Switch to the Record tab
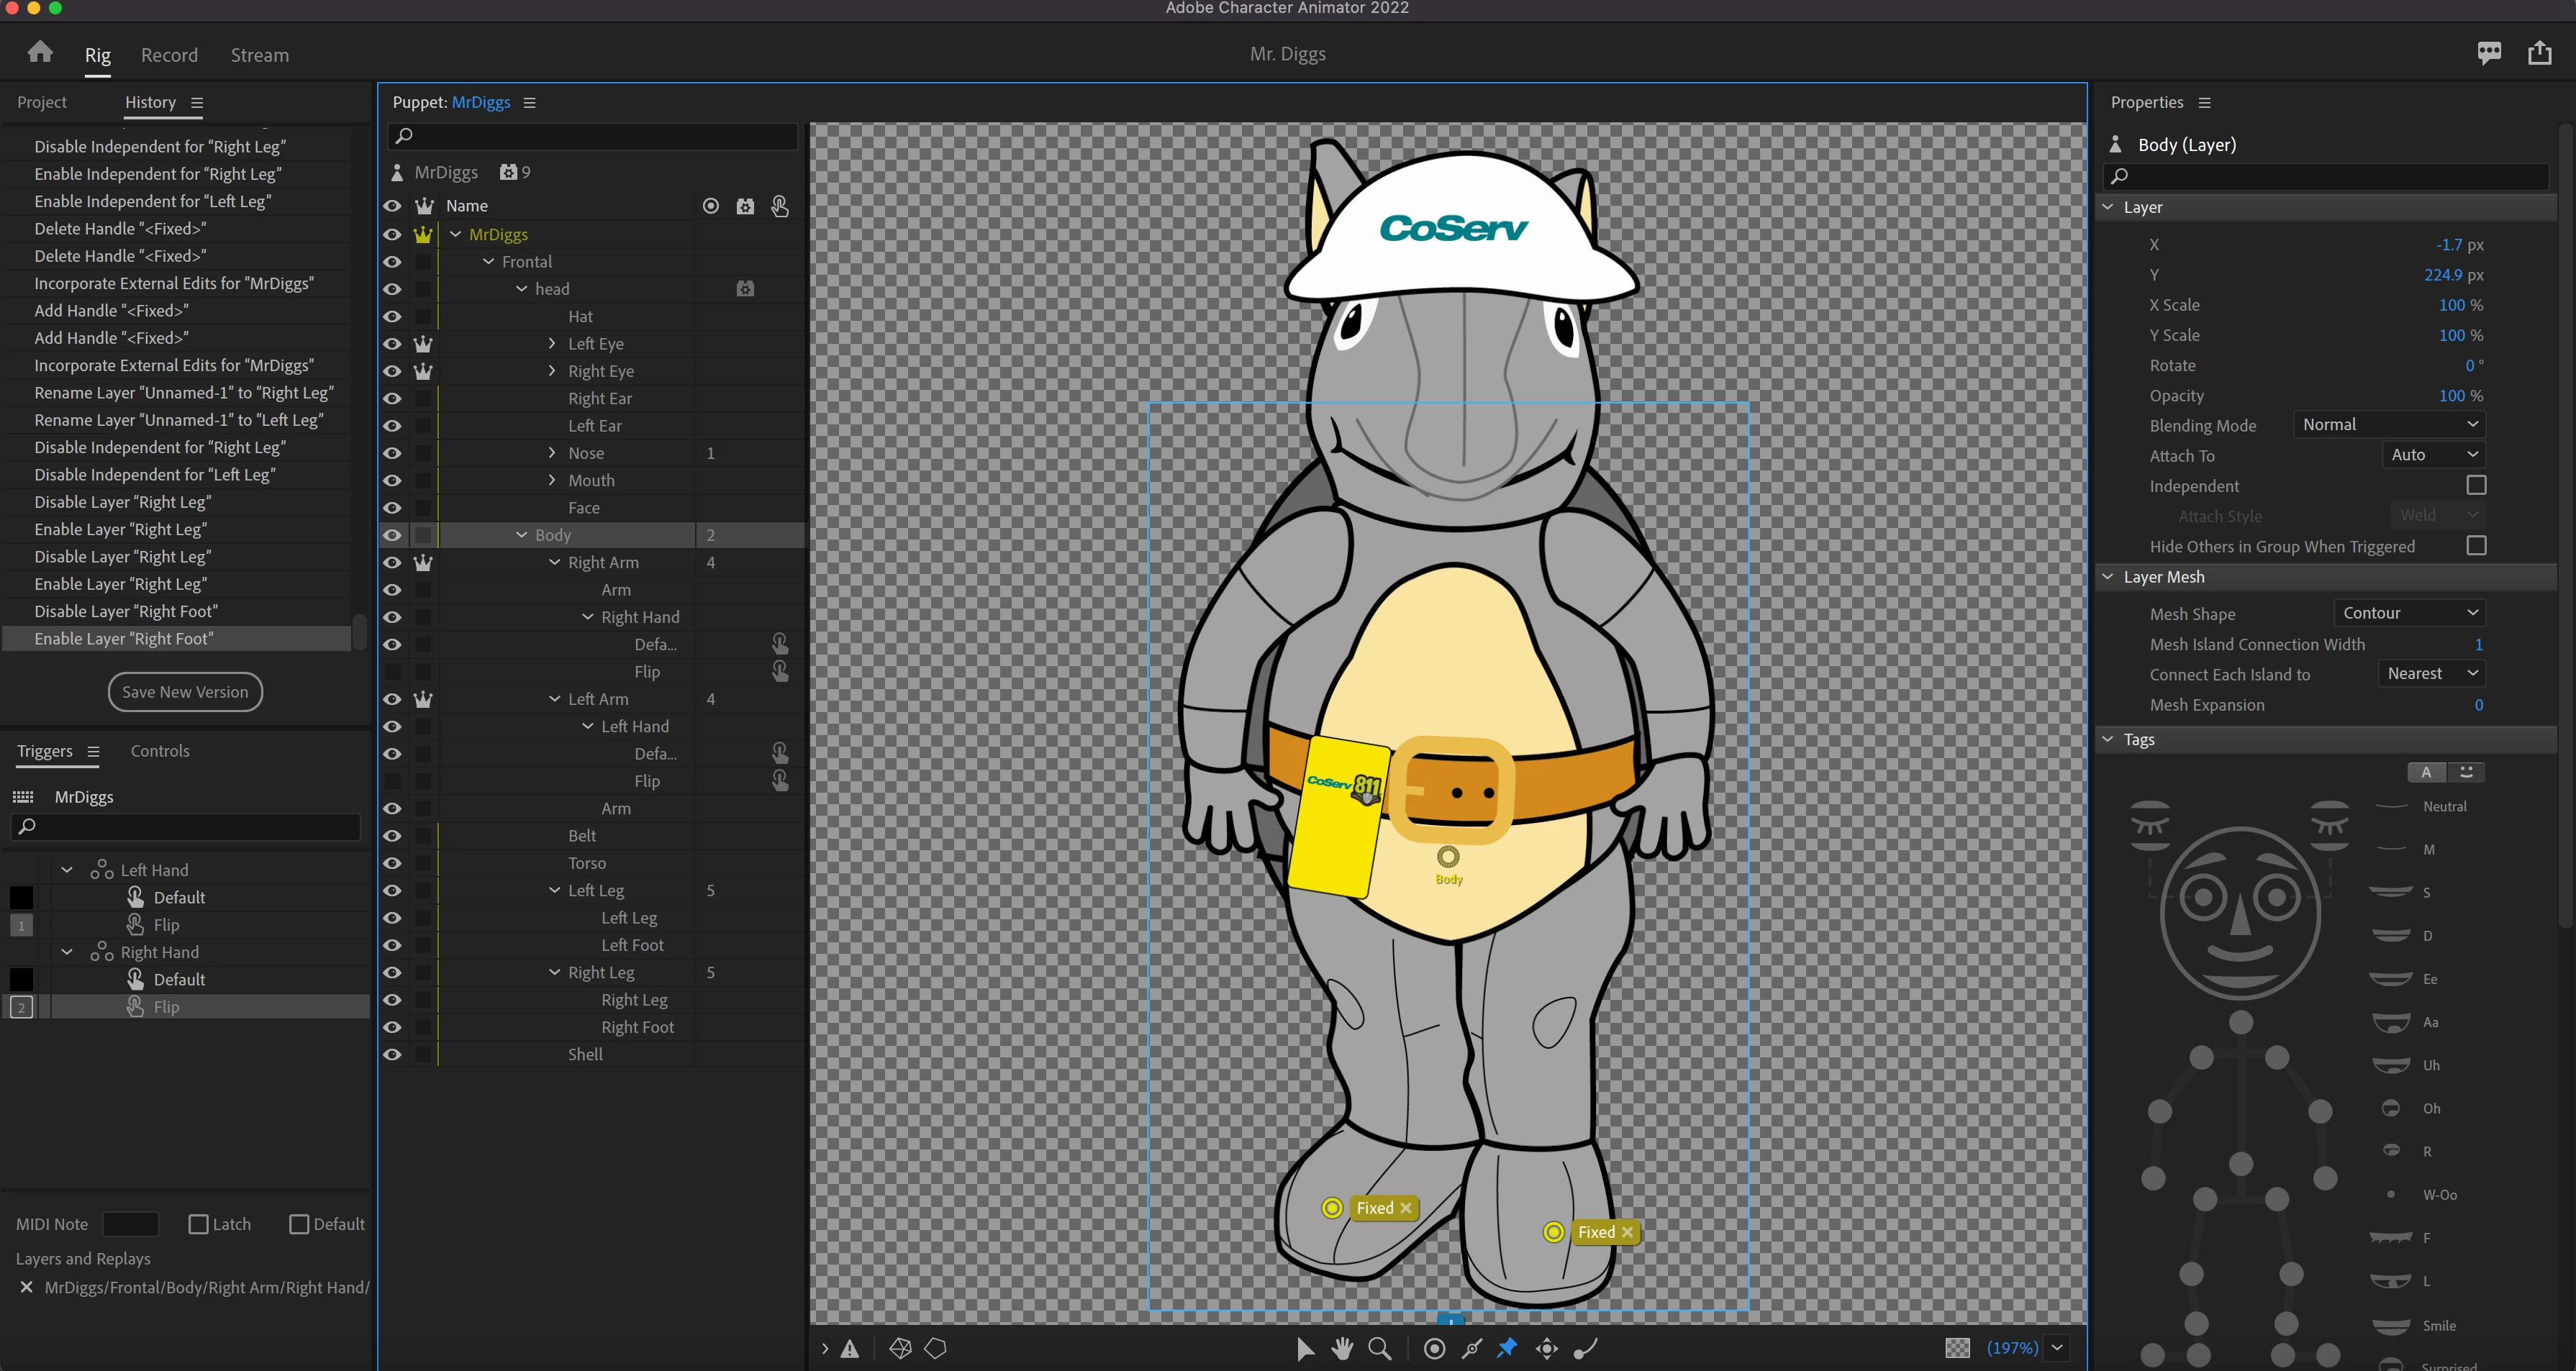Viewport: 2576px width, 1371px height. (169, 55)
